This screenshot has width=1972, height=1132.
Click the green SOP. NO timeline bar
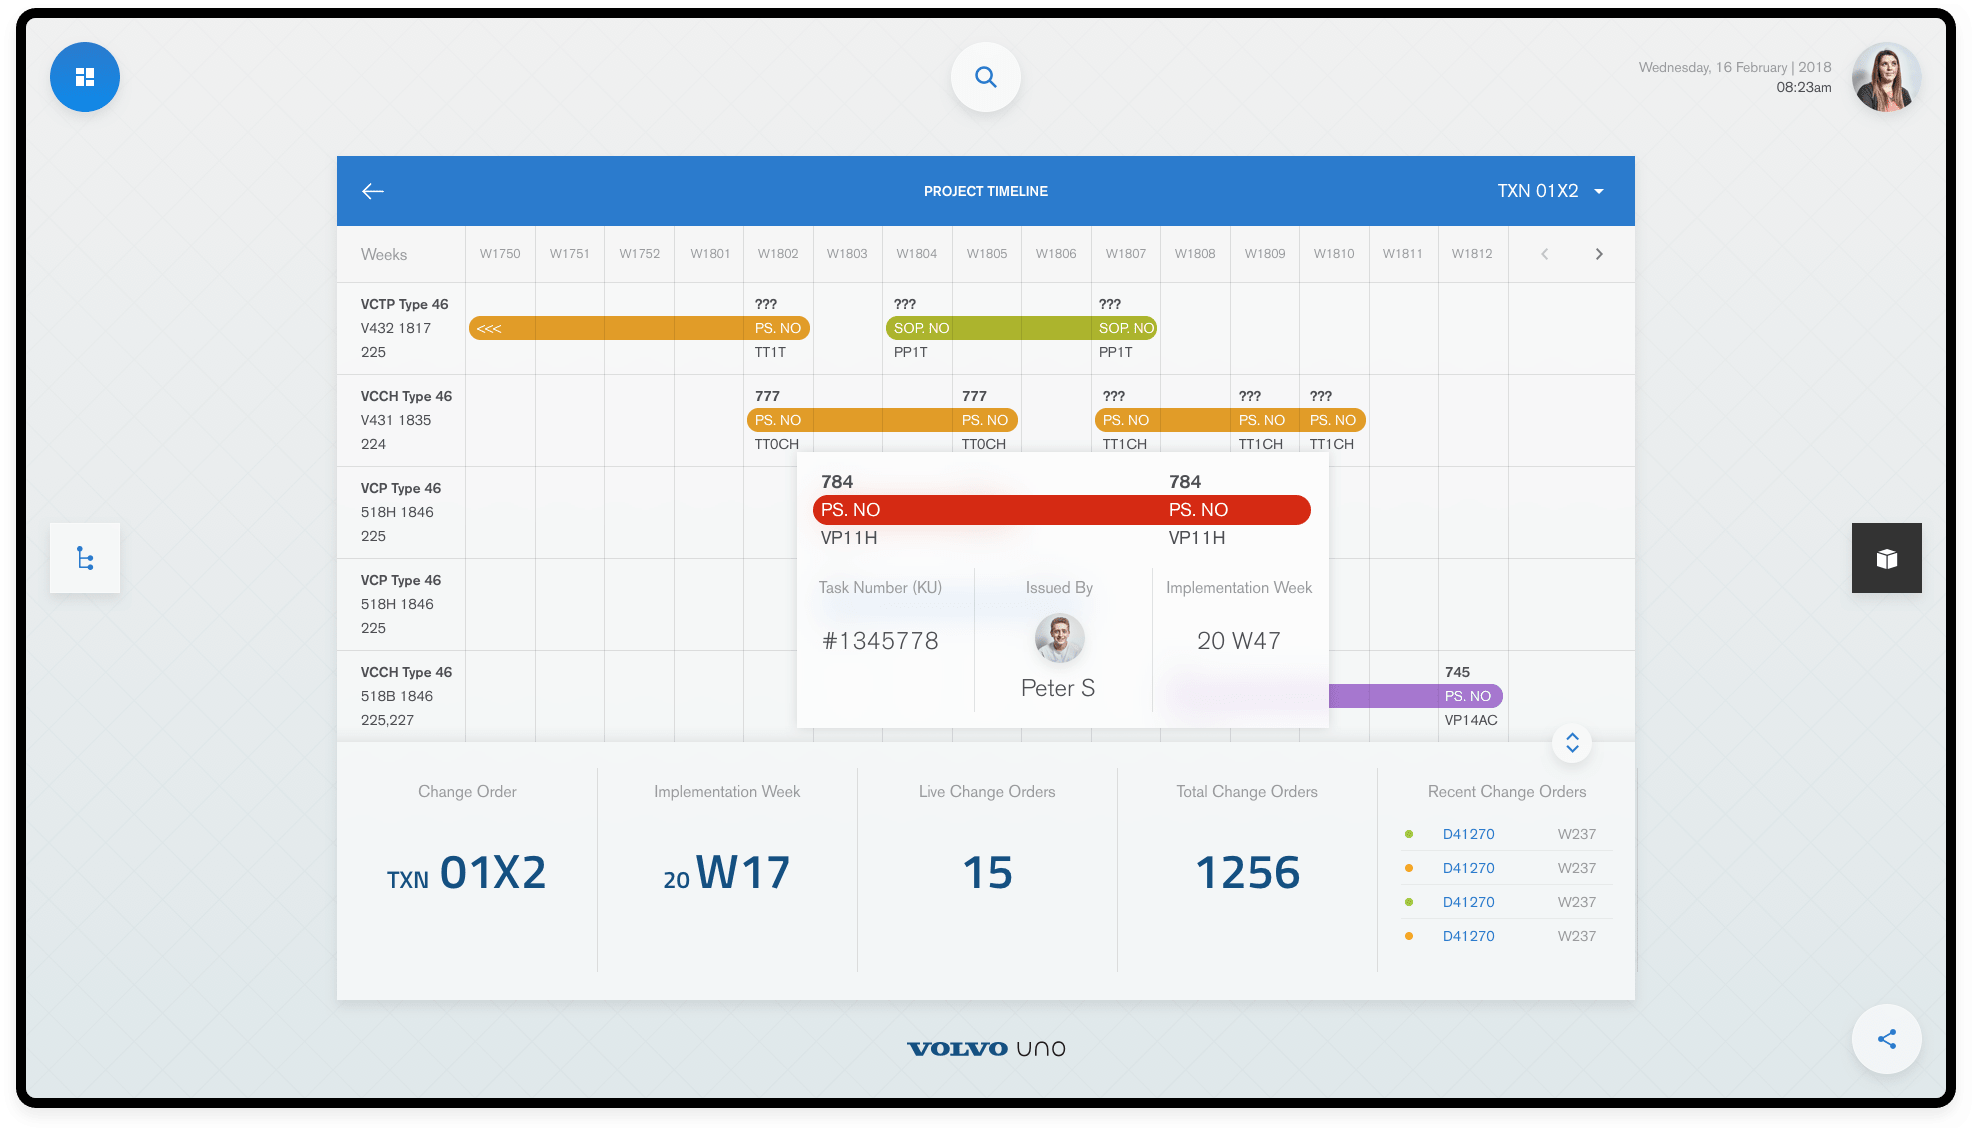click(1020, 328)
